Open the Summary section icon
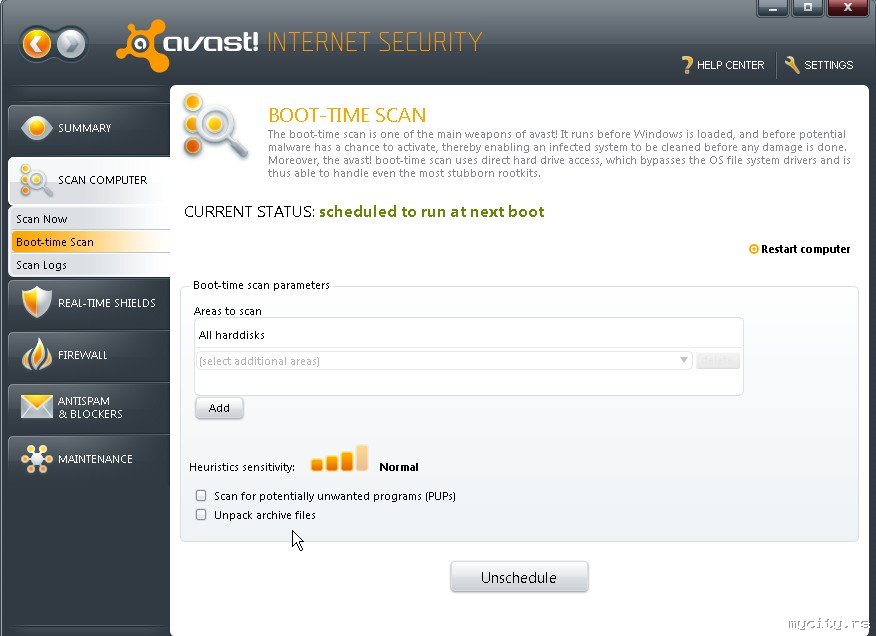876x636 pixels. 36,128
